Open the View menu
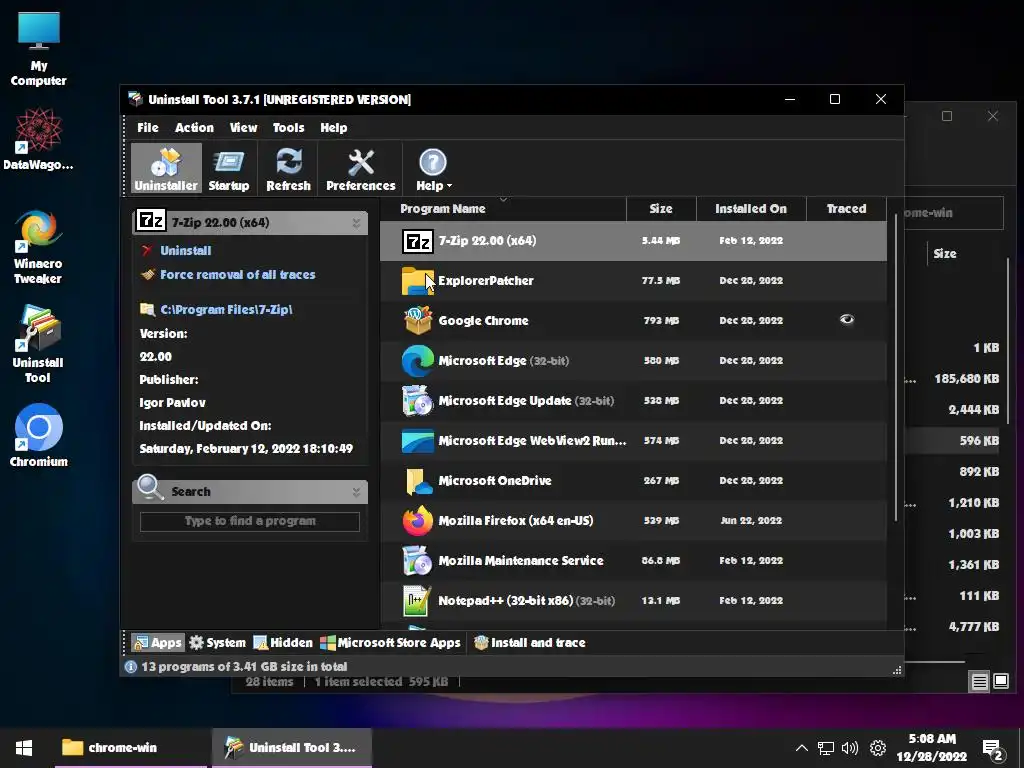The image size is (1024, 768). click(243, 127)
